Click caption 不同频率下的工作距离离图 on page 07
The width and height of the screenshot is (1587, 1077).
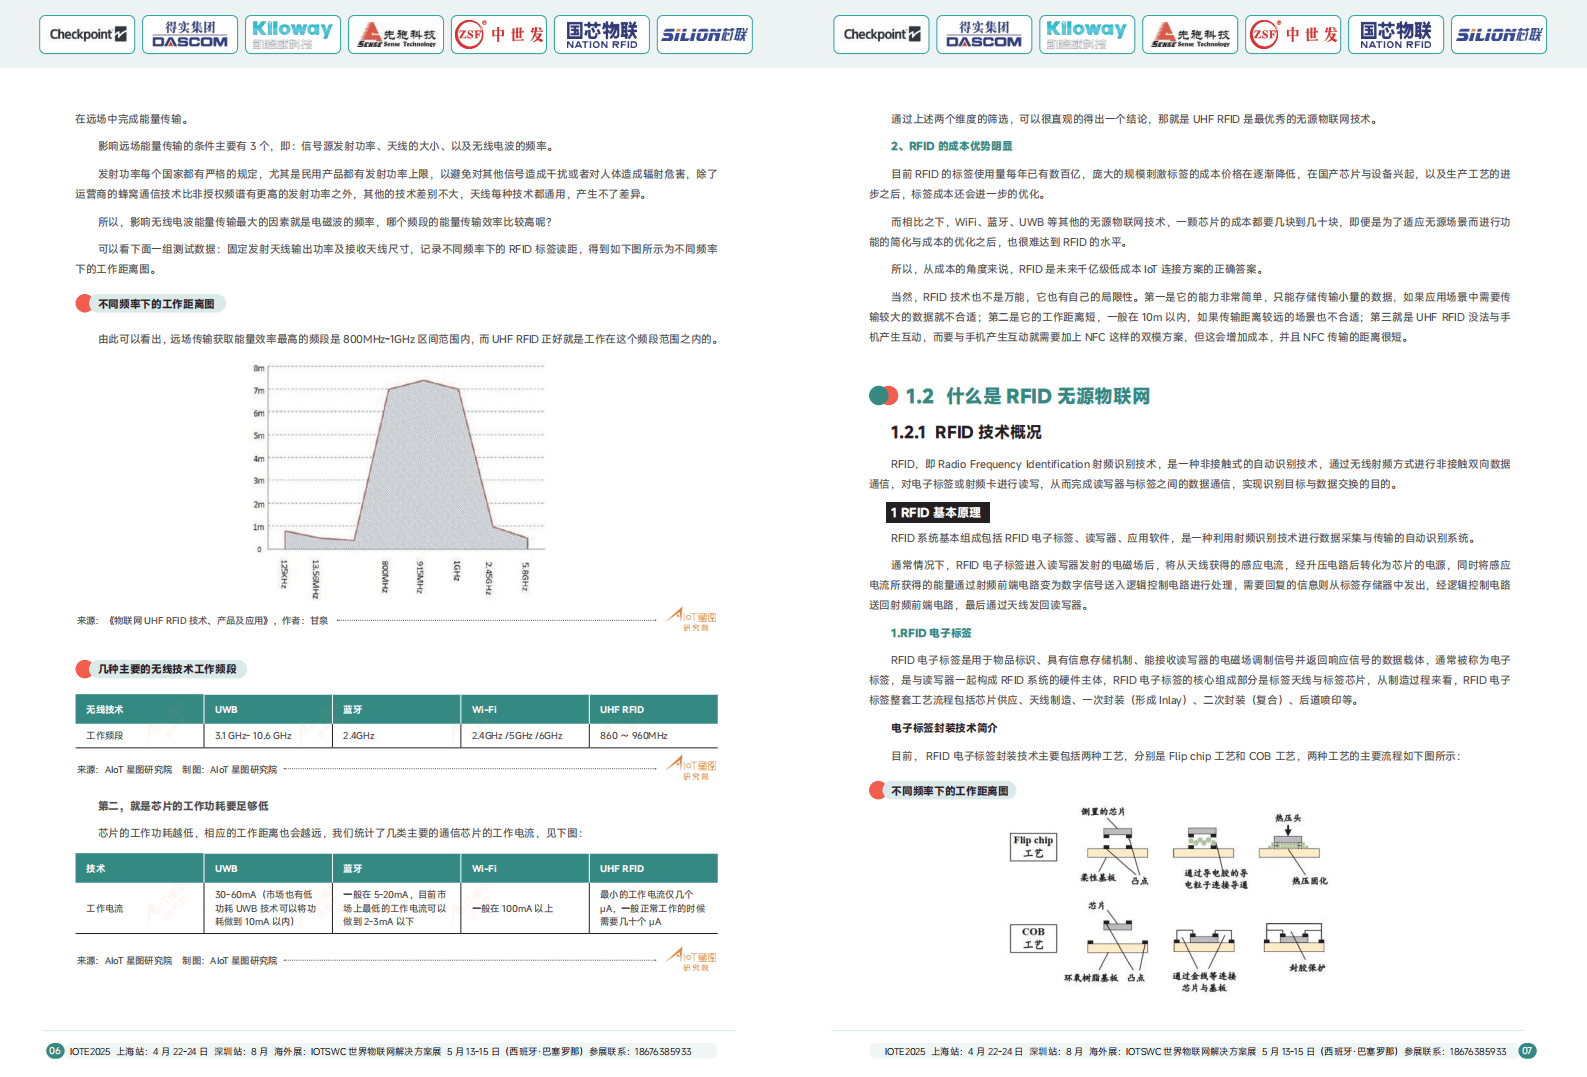coord(950,791)
